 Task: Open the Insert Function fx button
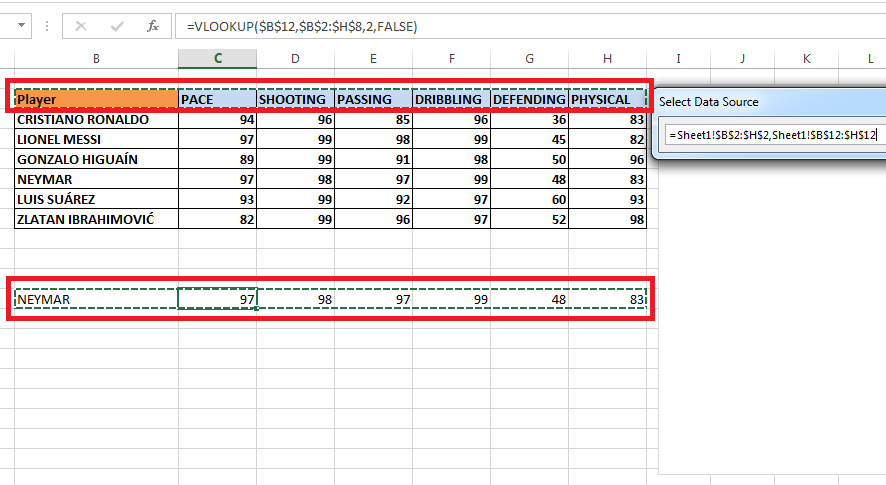[x=153, y=26]
